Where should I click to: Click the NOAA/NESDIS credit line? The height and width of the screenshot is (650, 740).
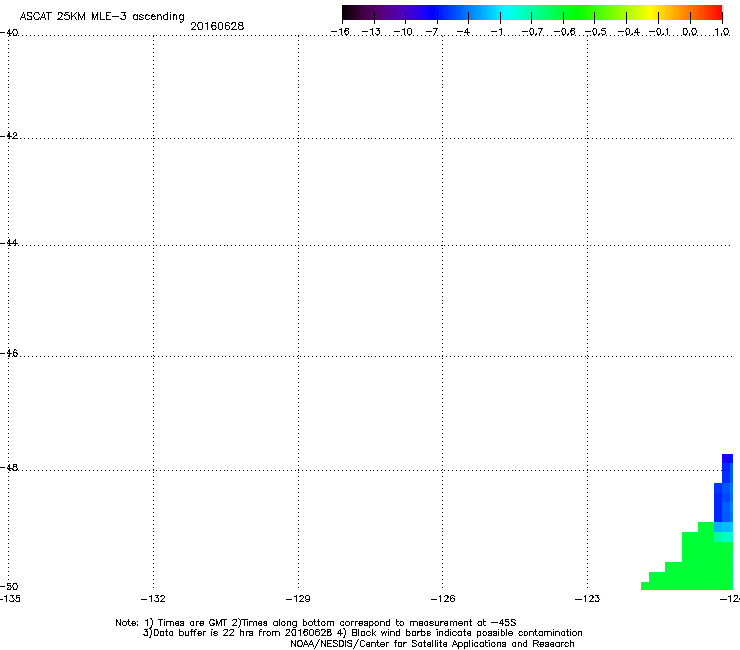432,644
